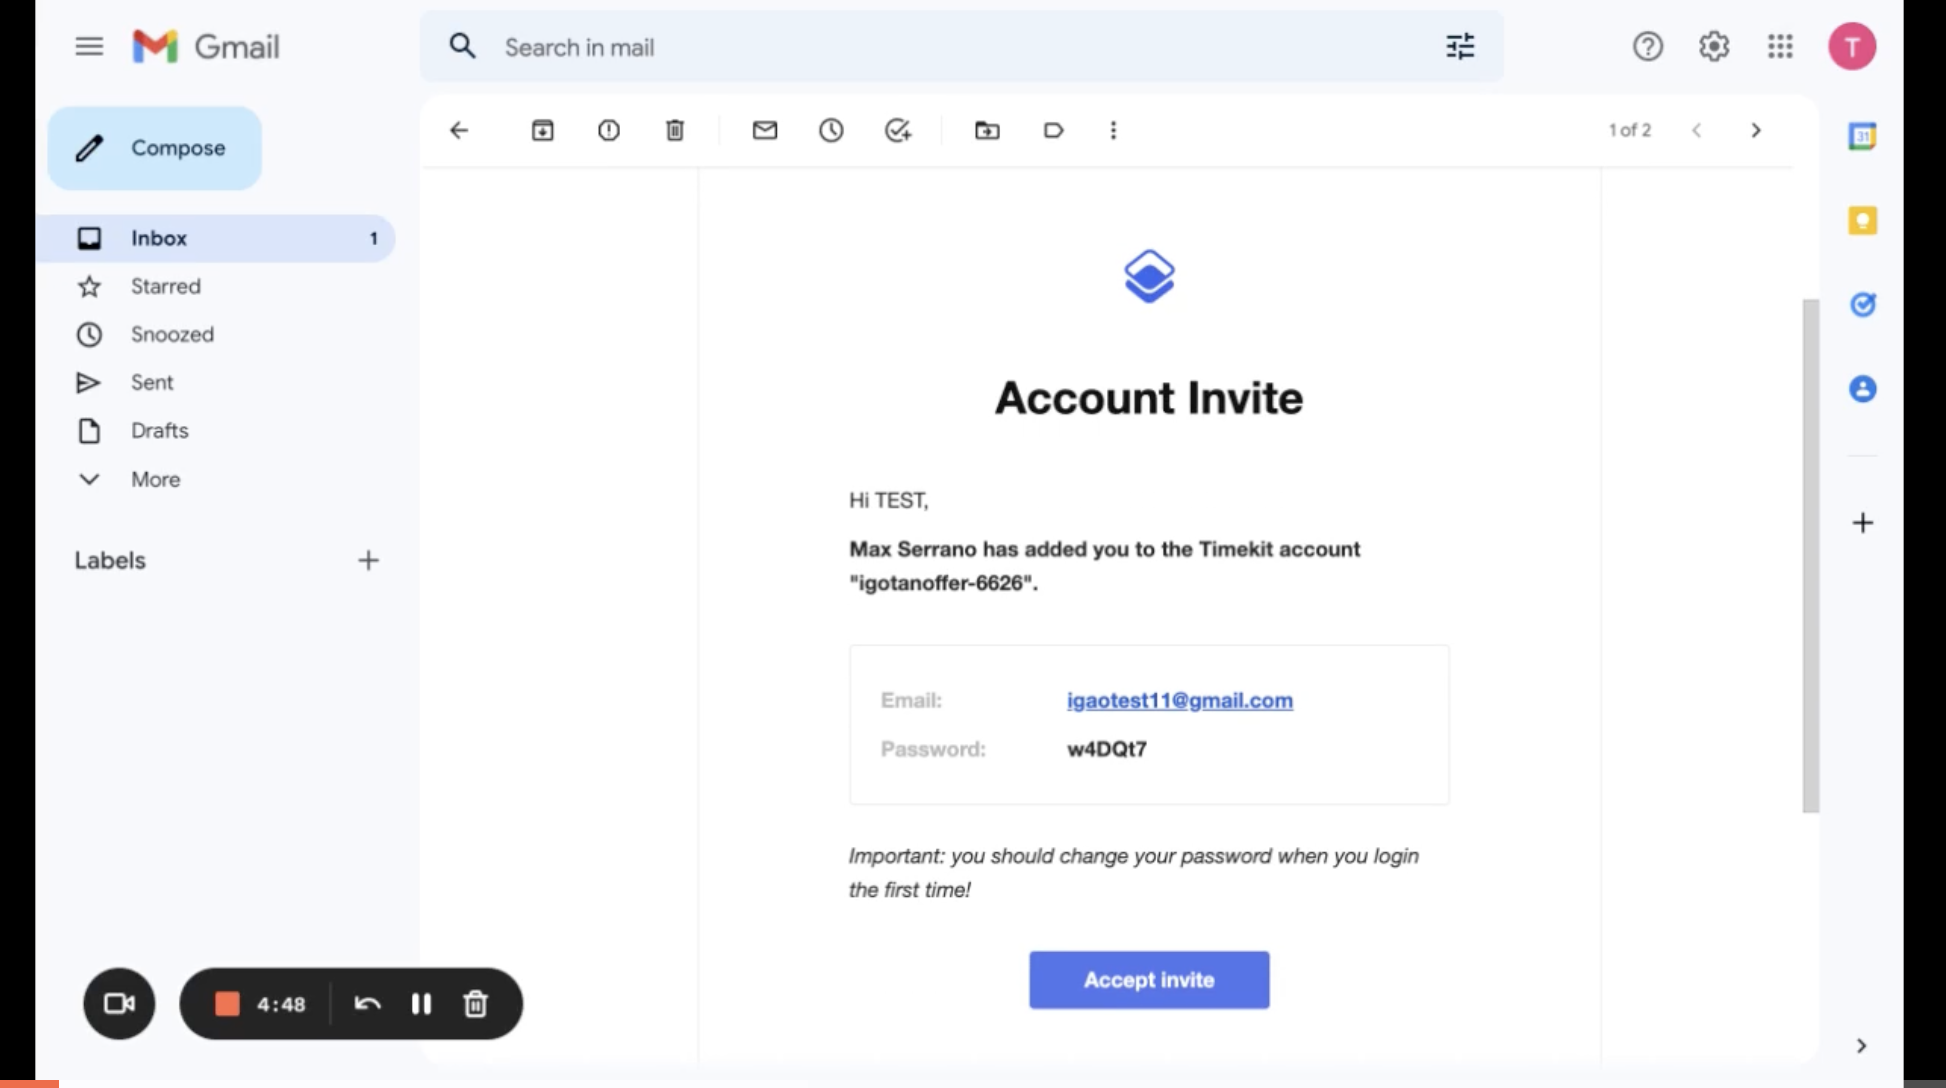Move the email to a folder

pos(987,130)
